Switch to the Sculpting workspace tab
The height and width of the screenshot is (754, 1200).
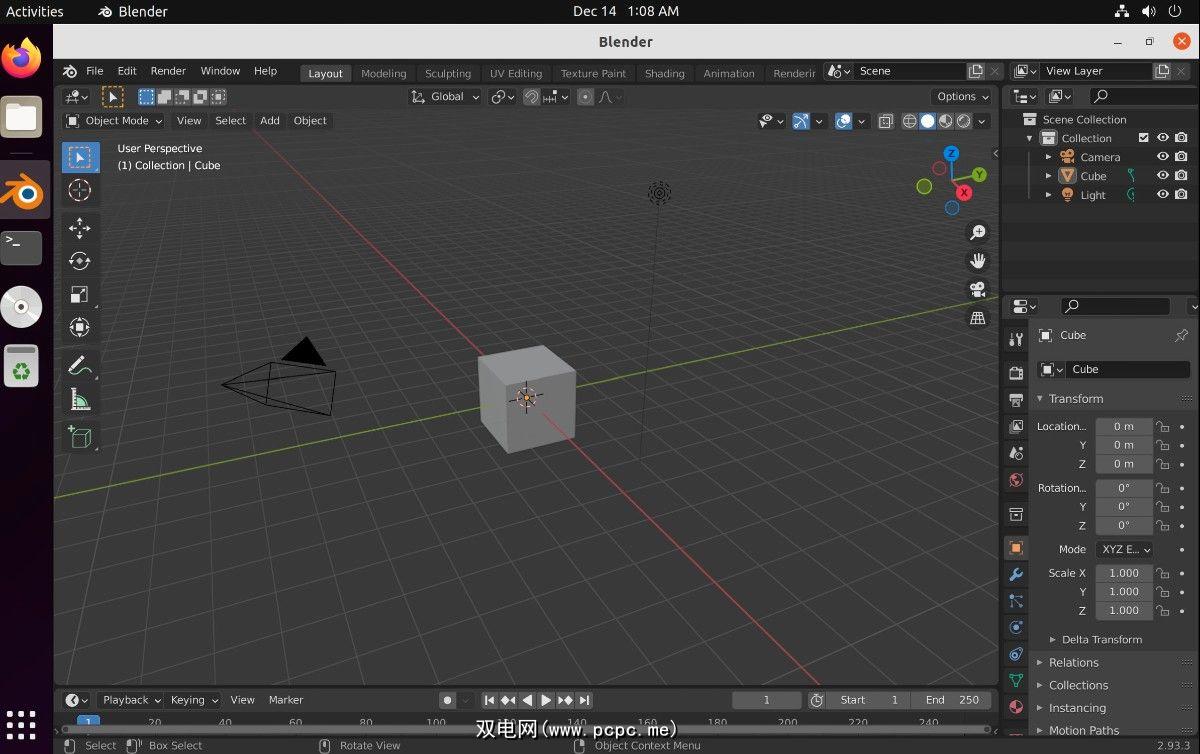[x=447, y=74]
